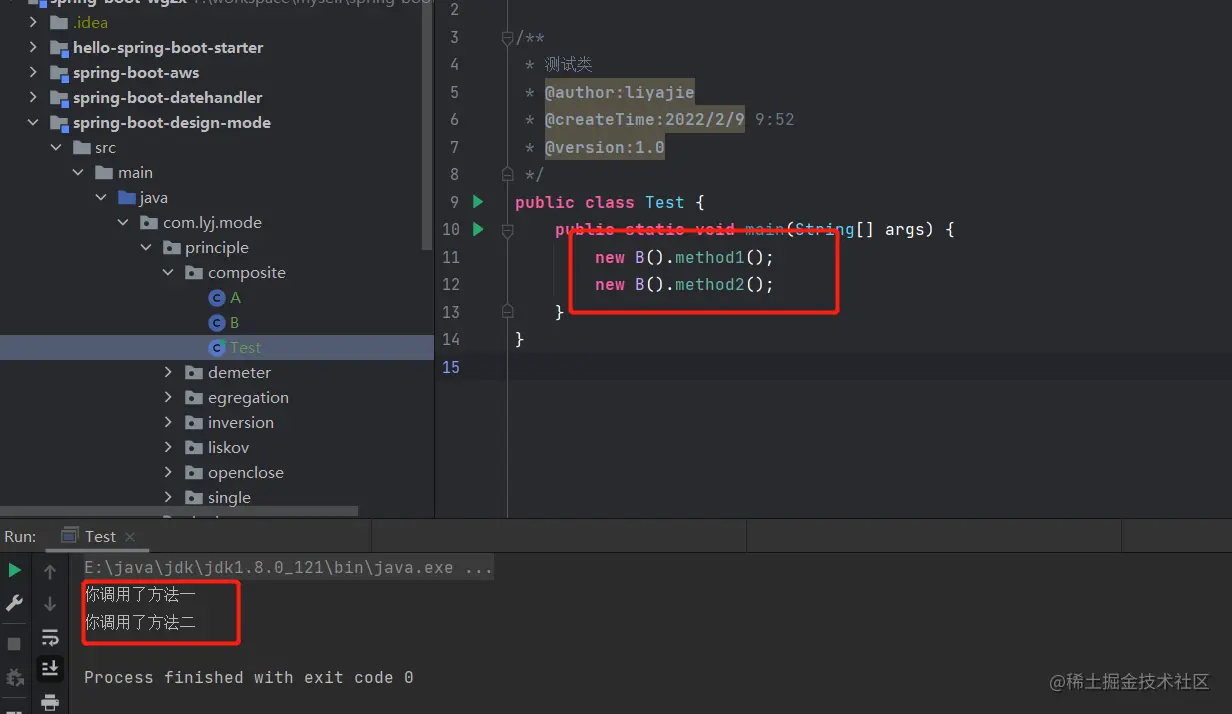The height and width of the screenshot is (714, 1232).
Task: Toggle soft-wrap in the Run console
Action: pyautogui.click(x=50, y=637)
